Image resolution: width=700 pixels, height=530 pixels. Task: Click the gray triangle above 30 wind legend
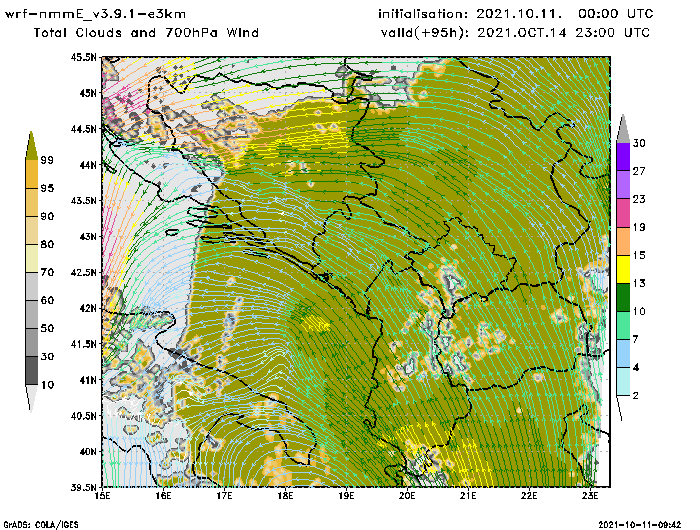point(623,130)
